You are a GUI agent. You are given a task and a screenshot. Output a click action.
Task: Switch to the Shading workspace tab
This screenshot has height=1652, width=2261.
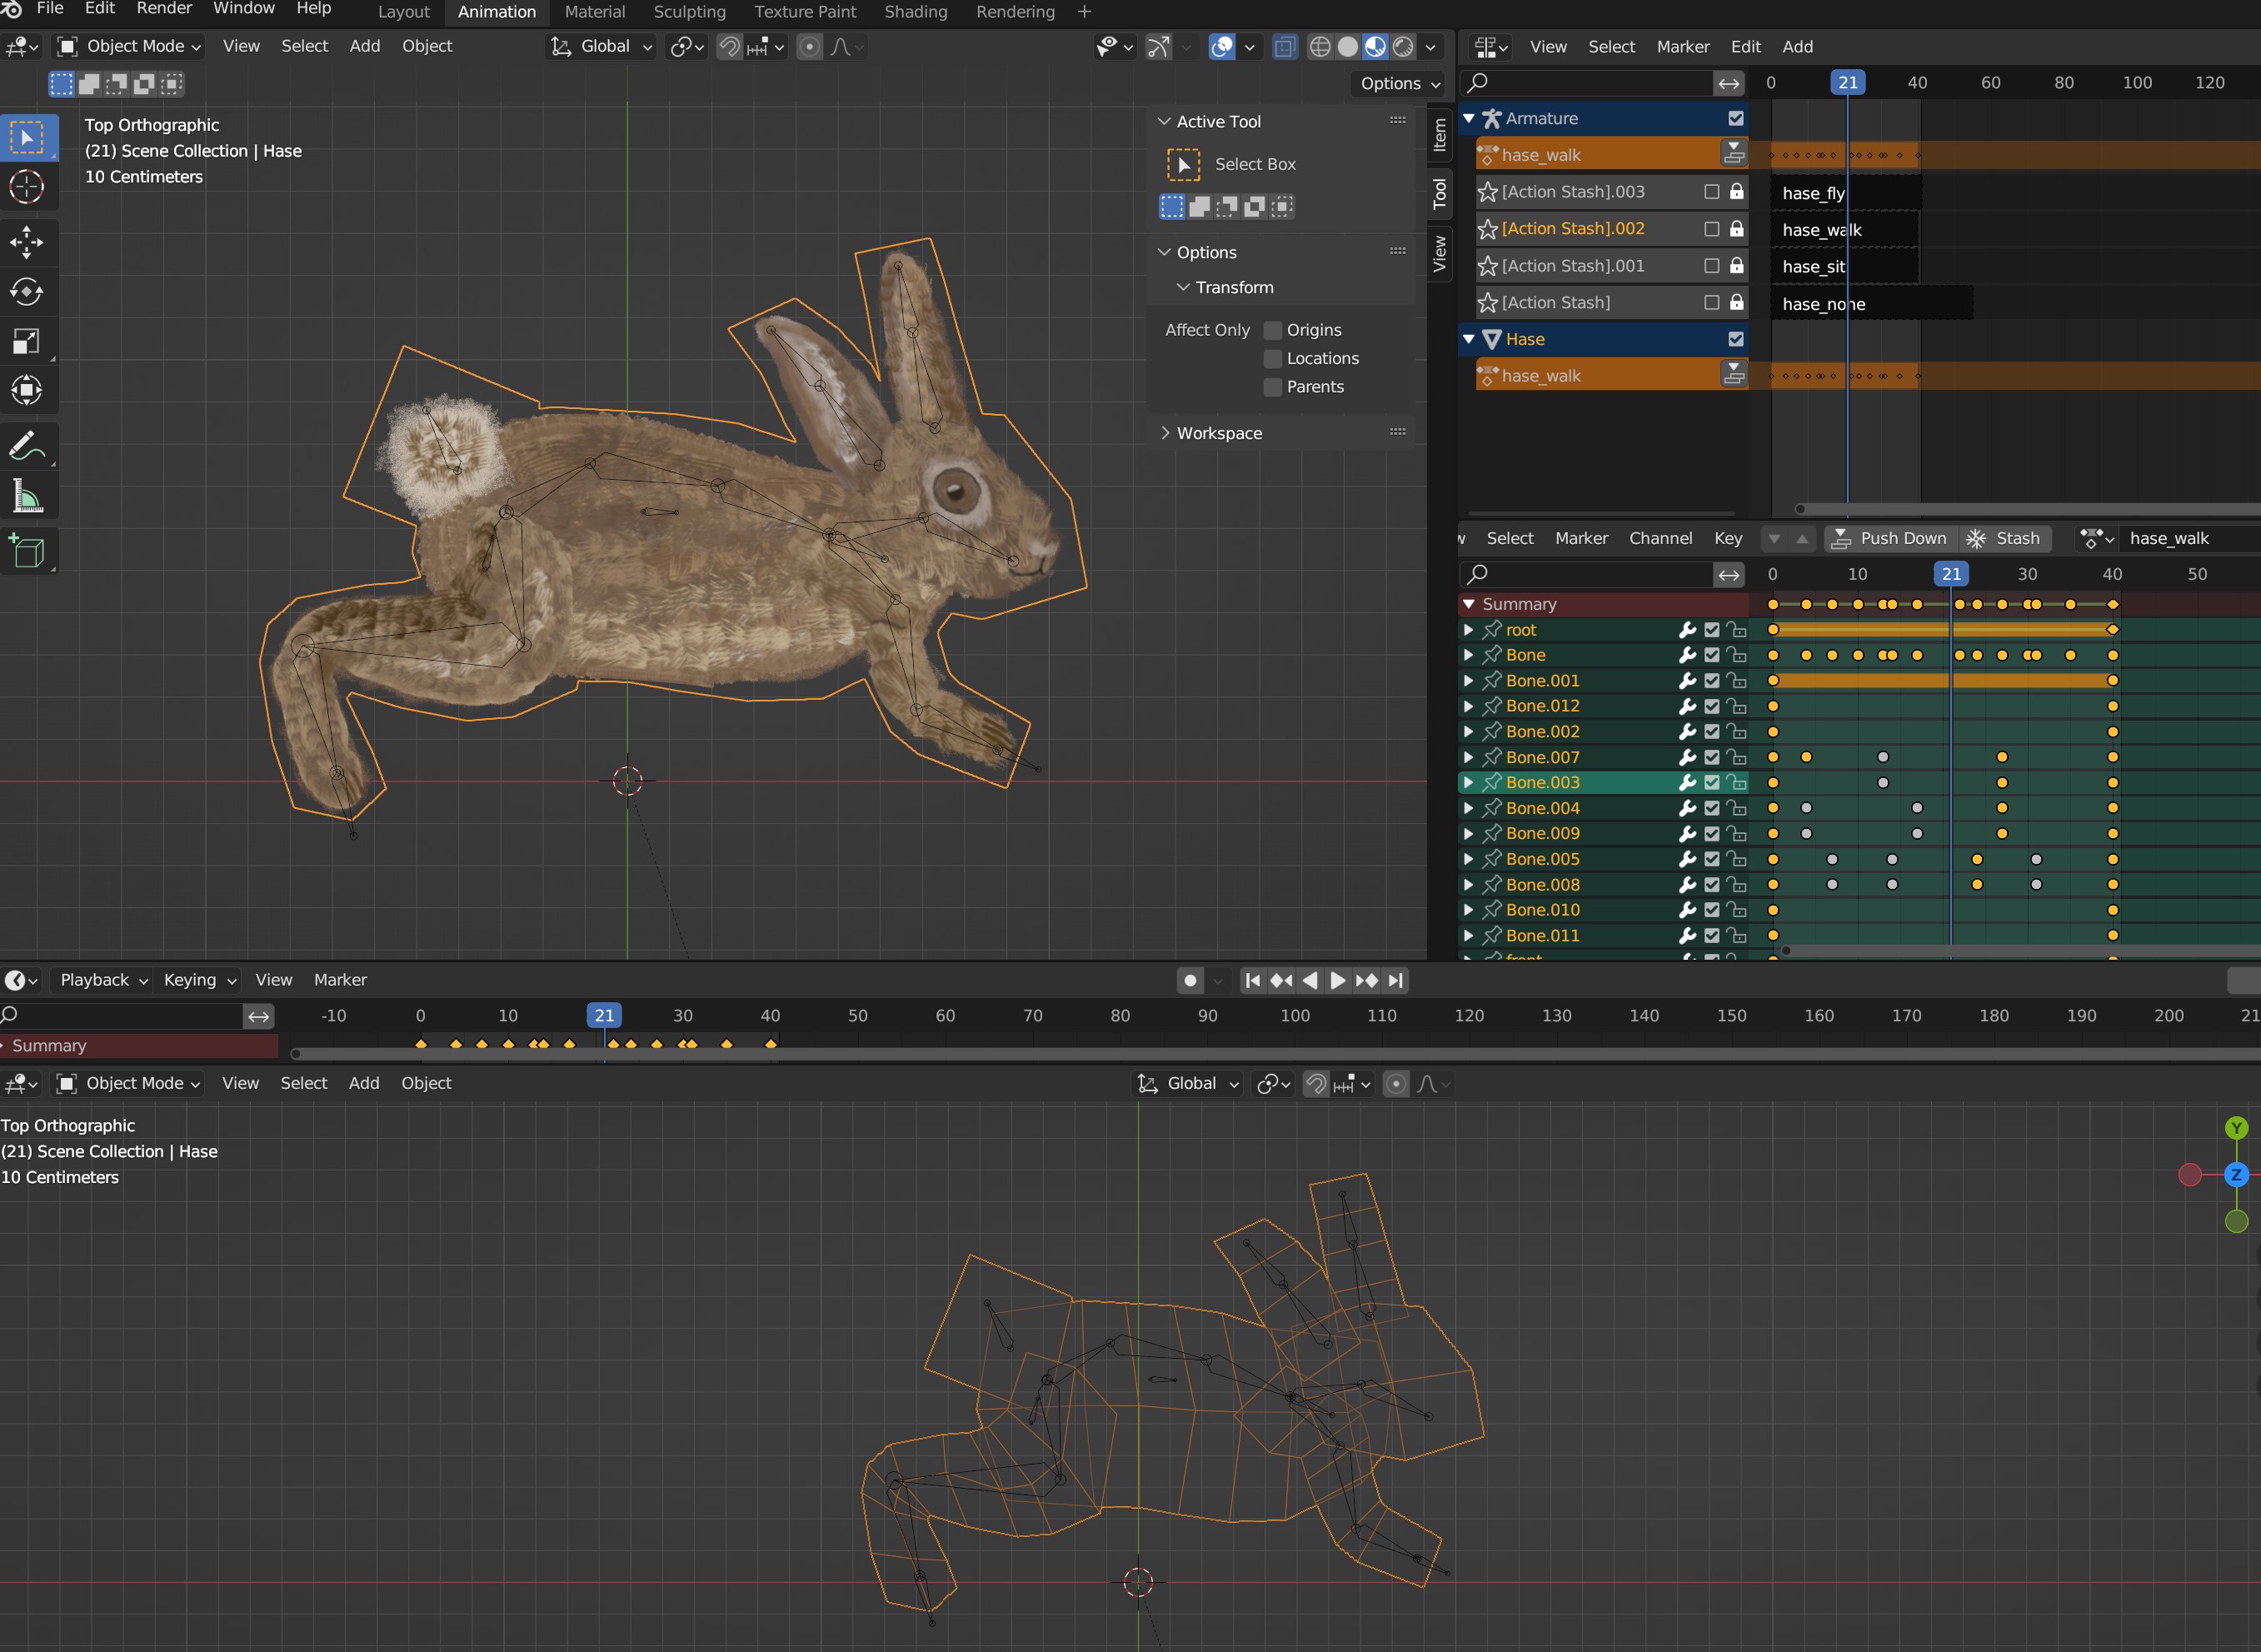point(915,12)
